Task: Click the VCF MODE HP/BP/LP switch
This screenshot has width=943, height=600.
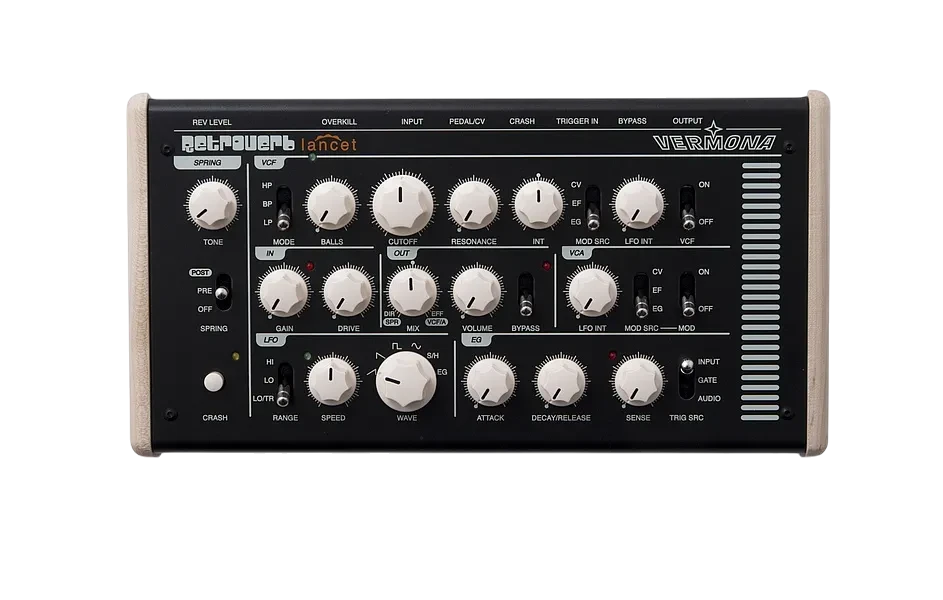Action: (283, 207)
